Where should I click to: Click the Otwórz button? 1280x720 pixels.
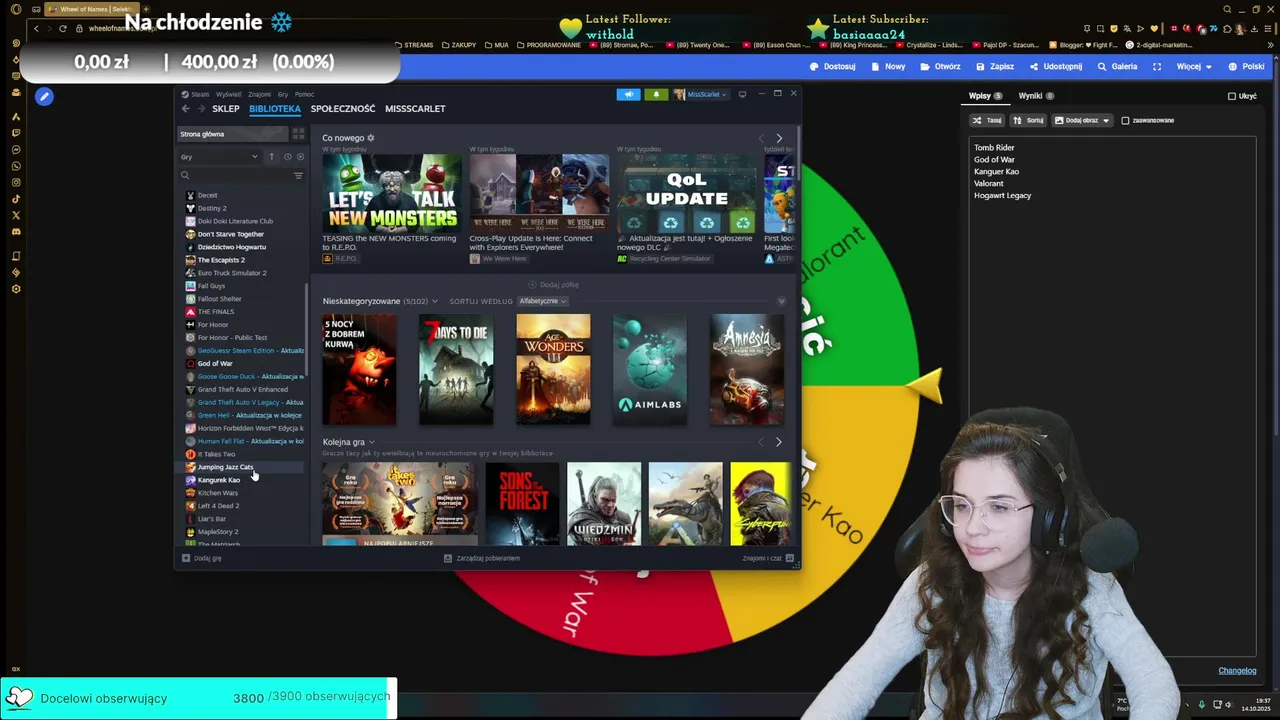tap(940, 67)
